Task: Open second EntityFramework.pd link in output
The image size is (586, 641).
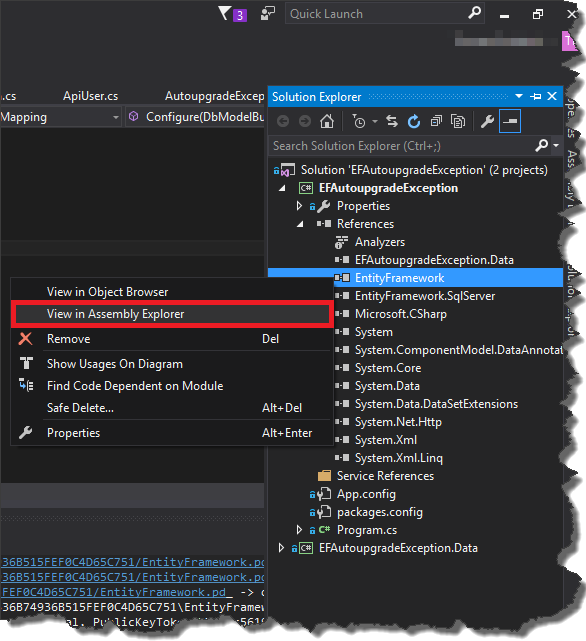Action: click(x=133, y=577)
